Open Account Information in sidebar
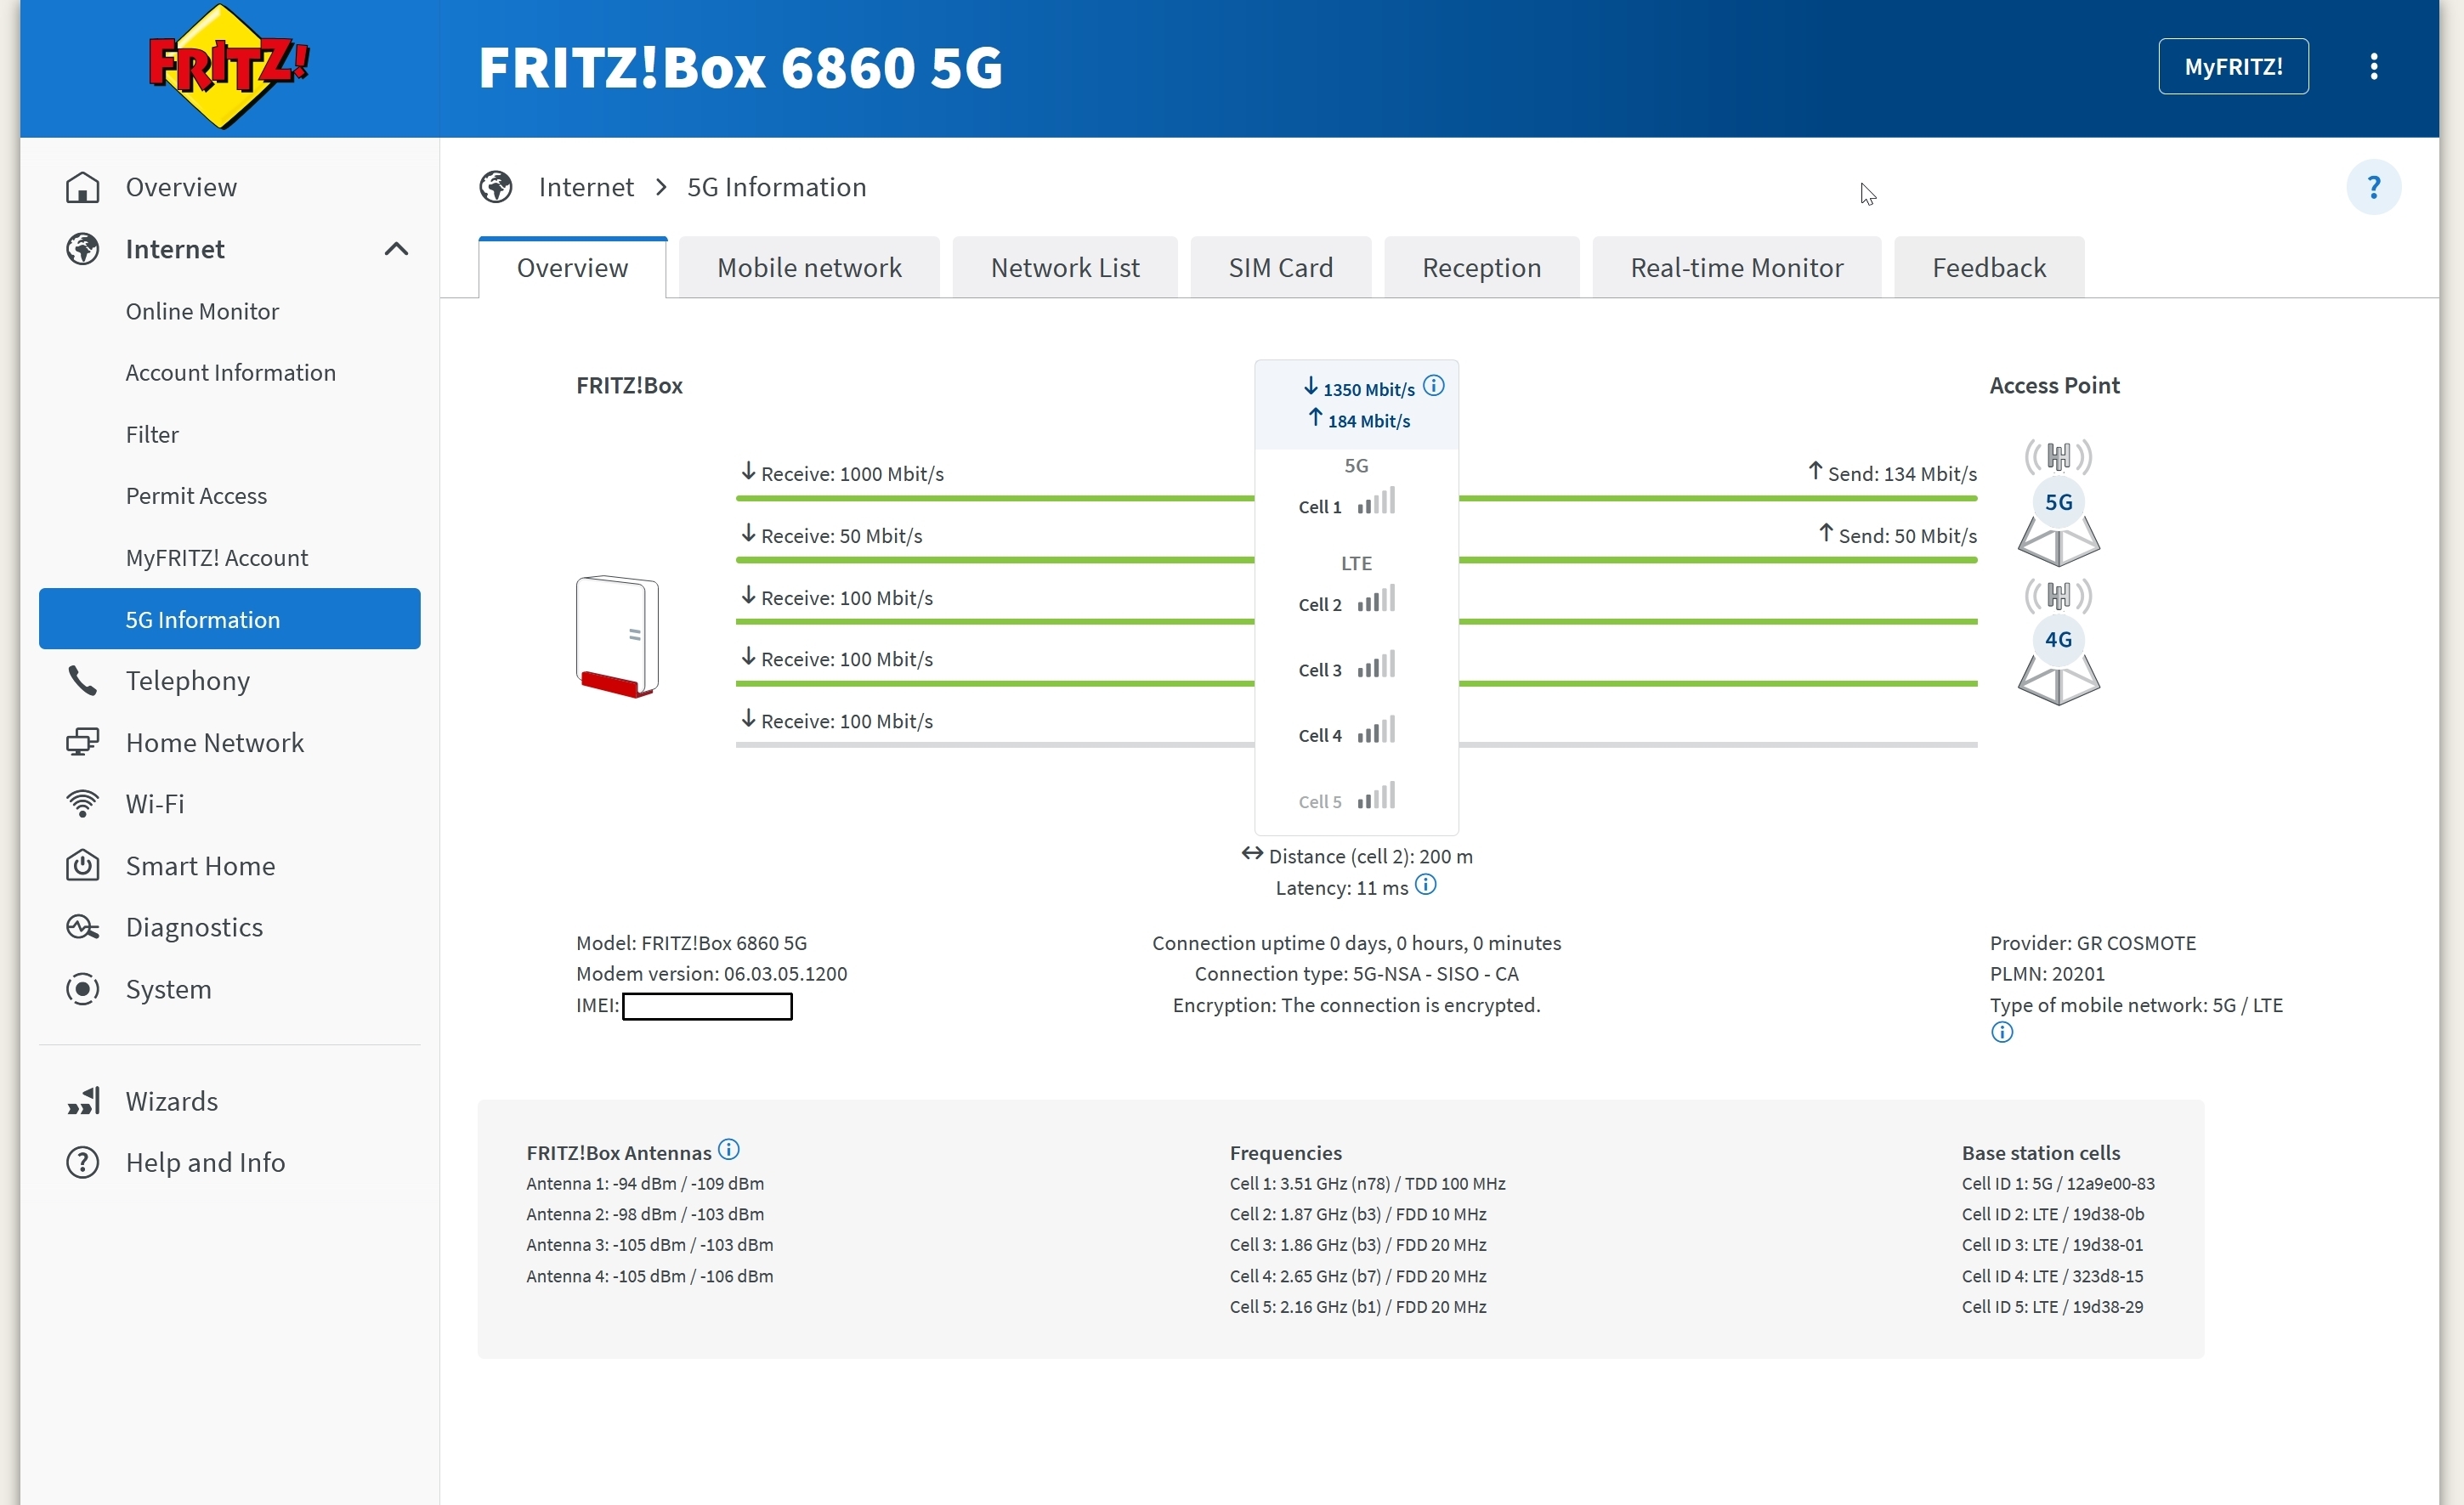The width and height of the screenshot is (2464, 1505). (231, 373)
